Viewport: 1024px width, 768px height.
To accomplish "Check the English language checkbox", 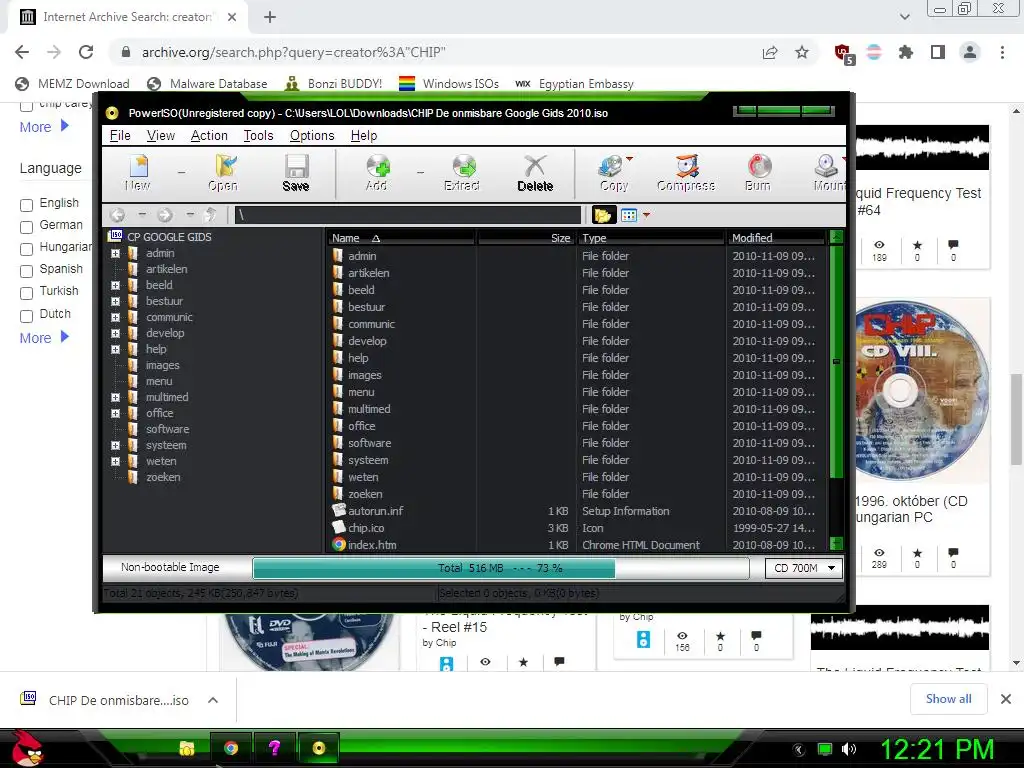I will point(27,205).
